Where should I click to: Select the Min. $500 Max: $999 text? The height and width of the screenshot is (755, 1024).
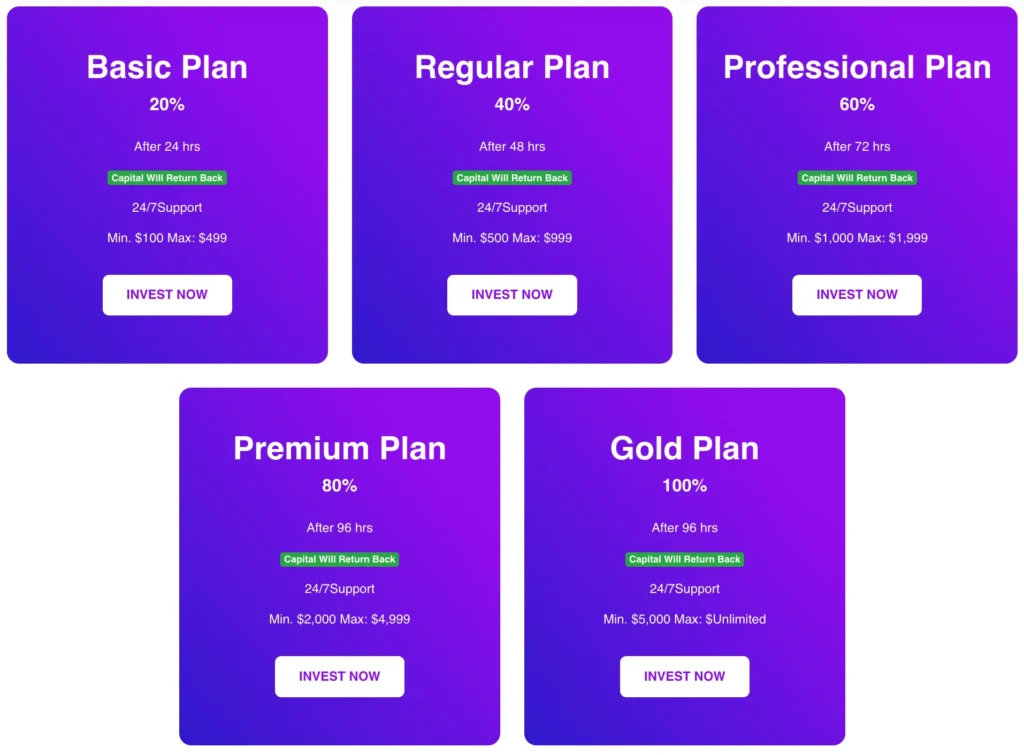pos(512,238)
